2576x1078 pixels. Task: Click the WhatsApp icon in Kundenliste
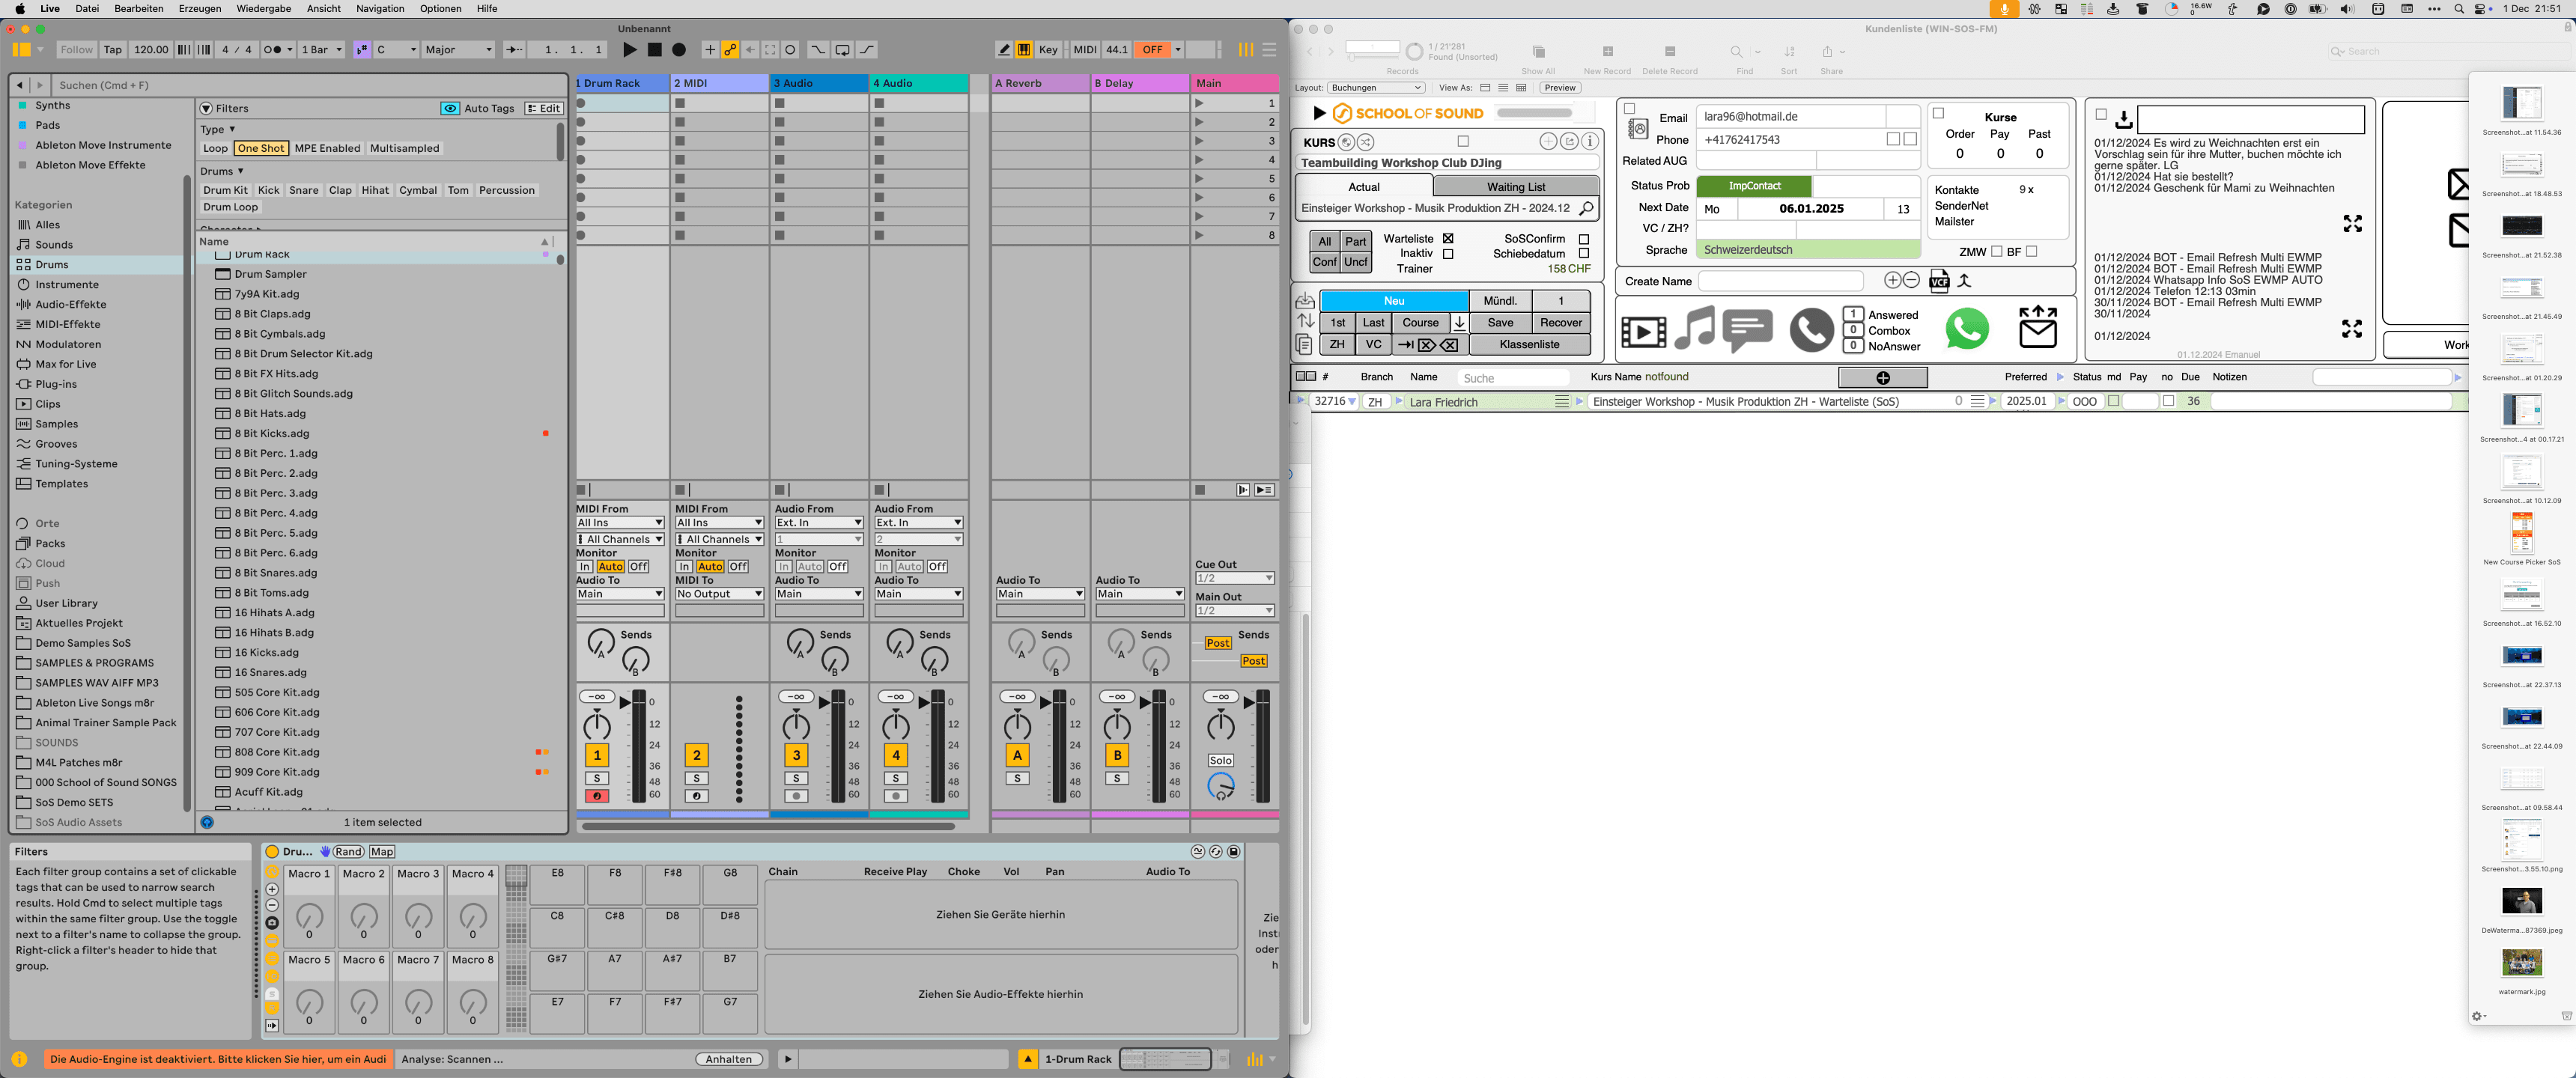pyautogui.click(x=1967, y=329)
